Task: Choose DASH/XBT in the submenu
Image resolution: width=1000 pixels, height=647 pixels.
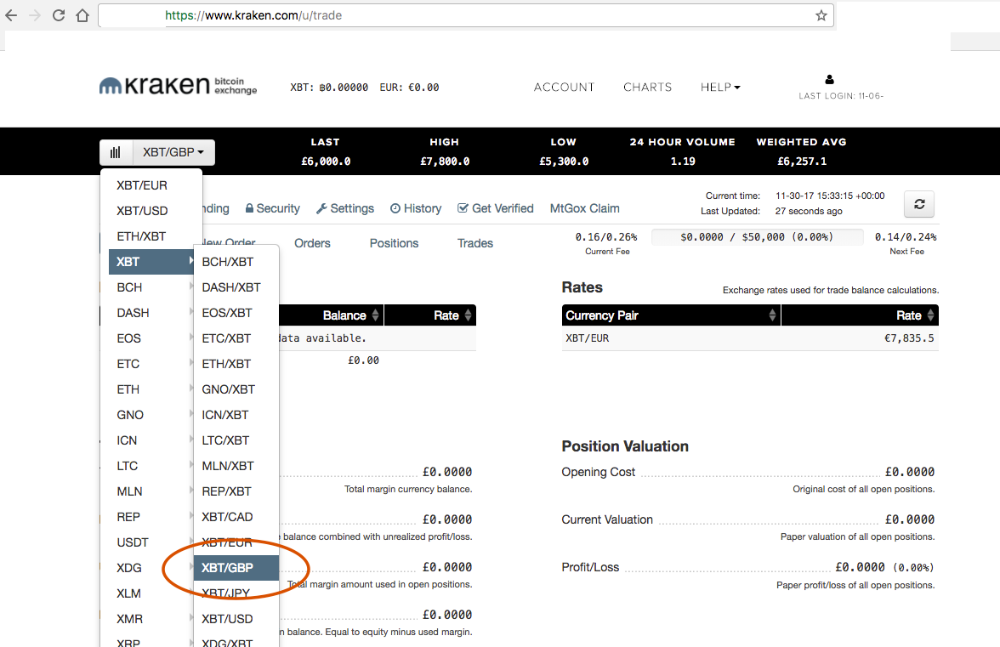Action: 236,288
